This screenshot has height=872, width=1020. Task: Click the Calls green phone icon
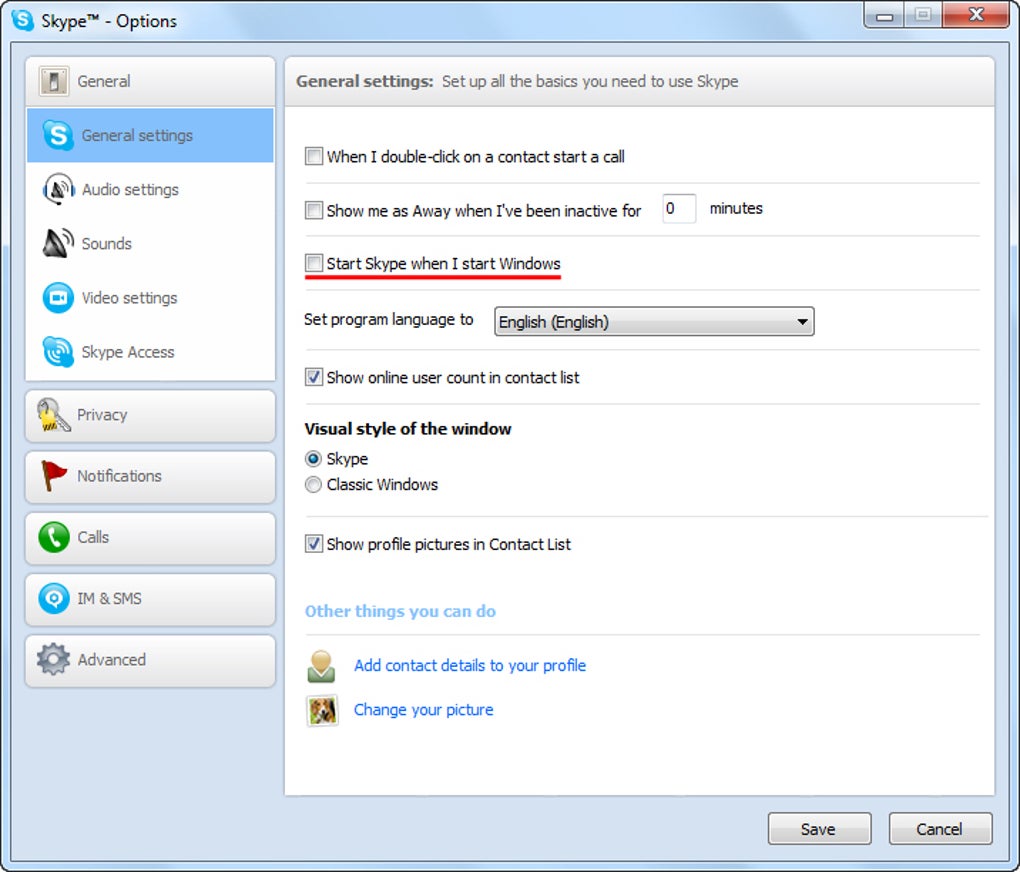click(53, 538)
